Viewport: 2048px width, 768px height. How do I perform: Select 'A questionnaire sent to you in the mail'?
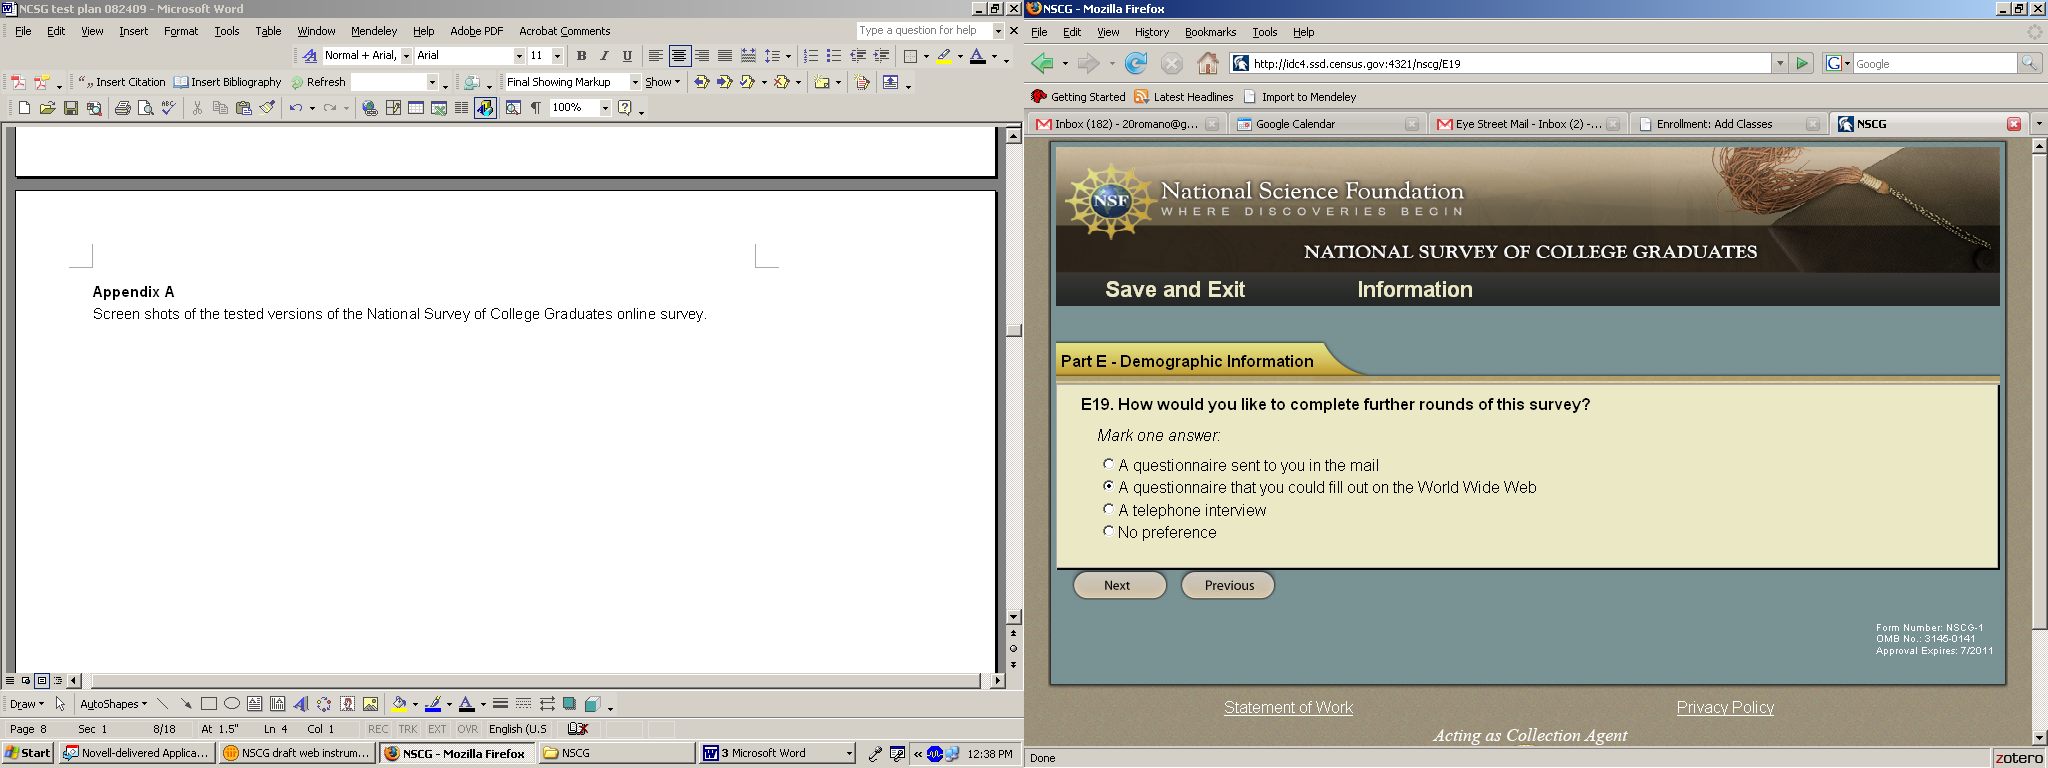pos(1108,464)
